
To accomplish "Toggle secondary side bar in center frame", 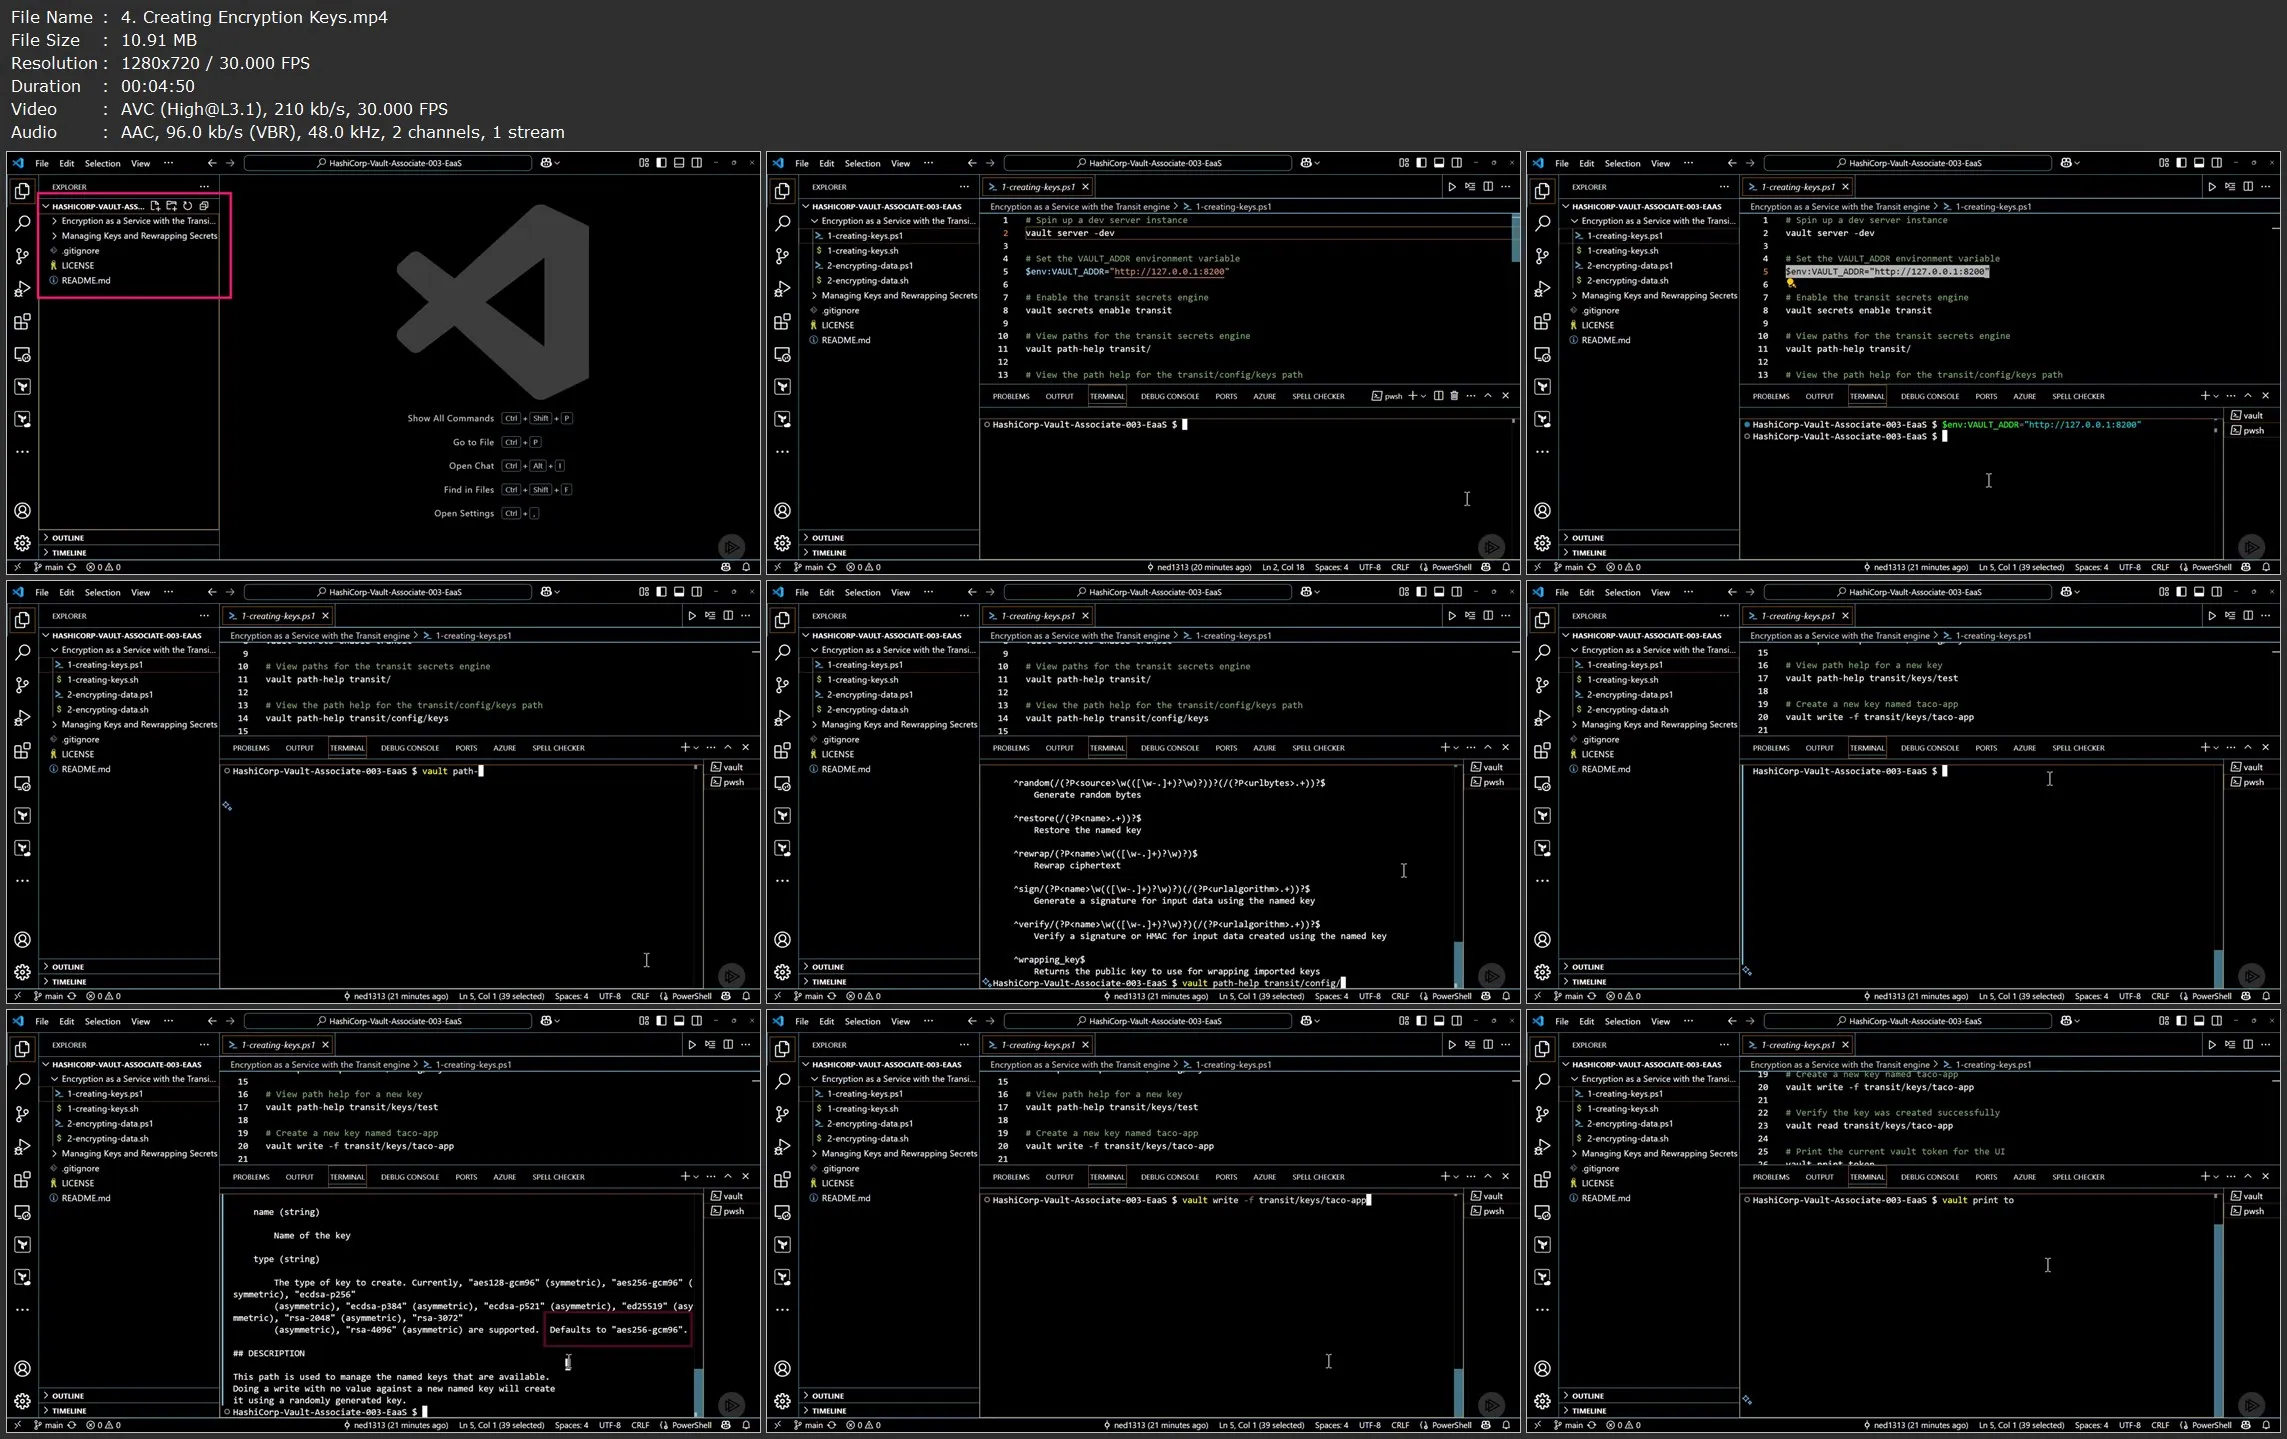I will coord(1457,592).
